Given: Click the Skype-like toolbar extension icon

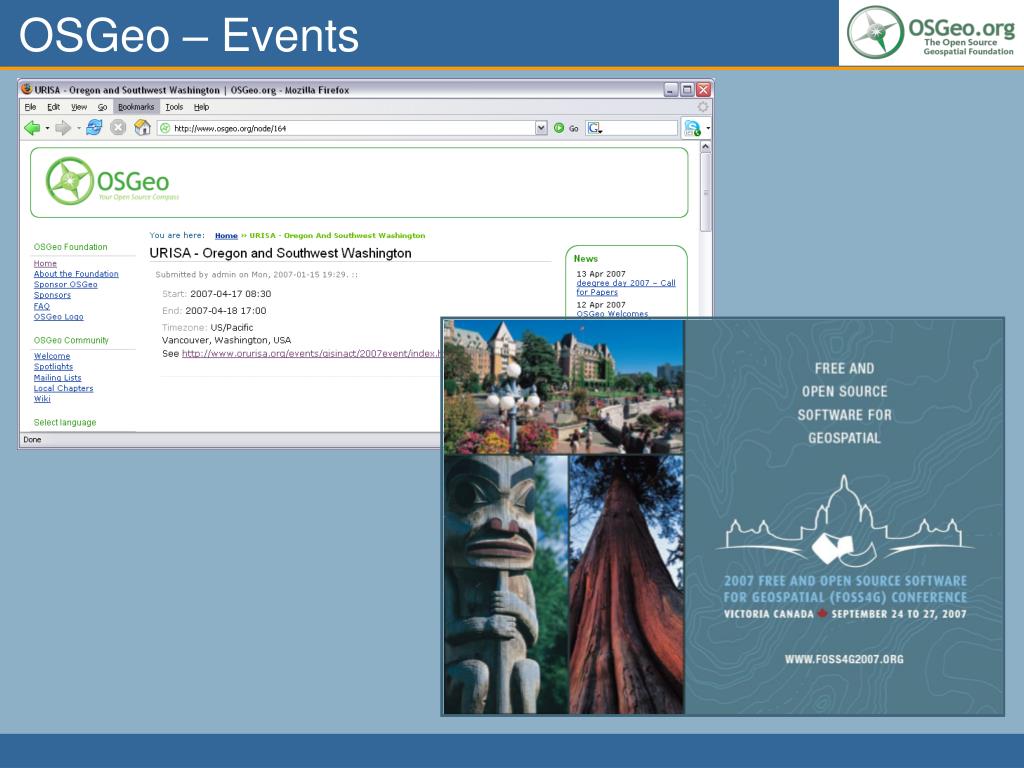Looking at the screenshot, I should pyautogui.click(x=692, y=128).
